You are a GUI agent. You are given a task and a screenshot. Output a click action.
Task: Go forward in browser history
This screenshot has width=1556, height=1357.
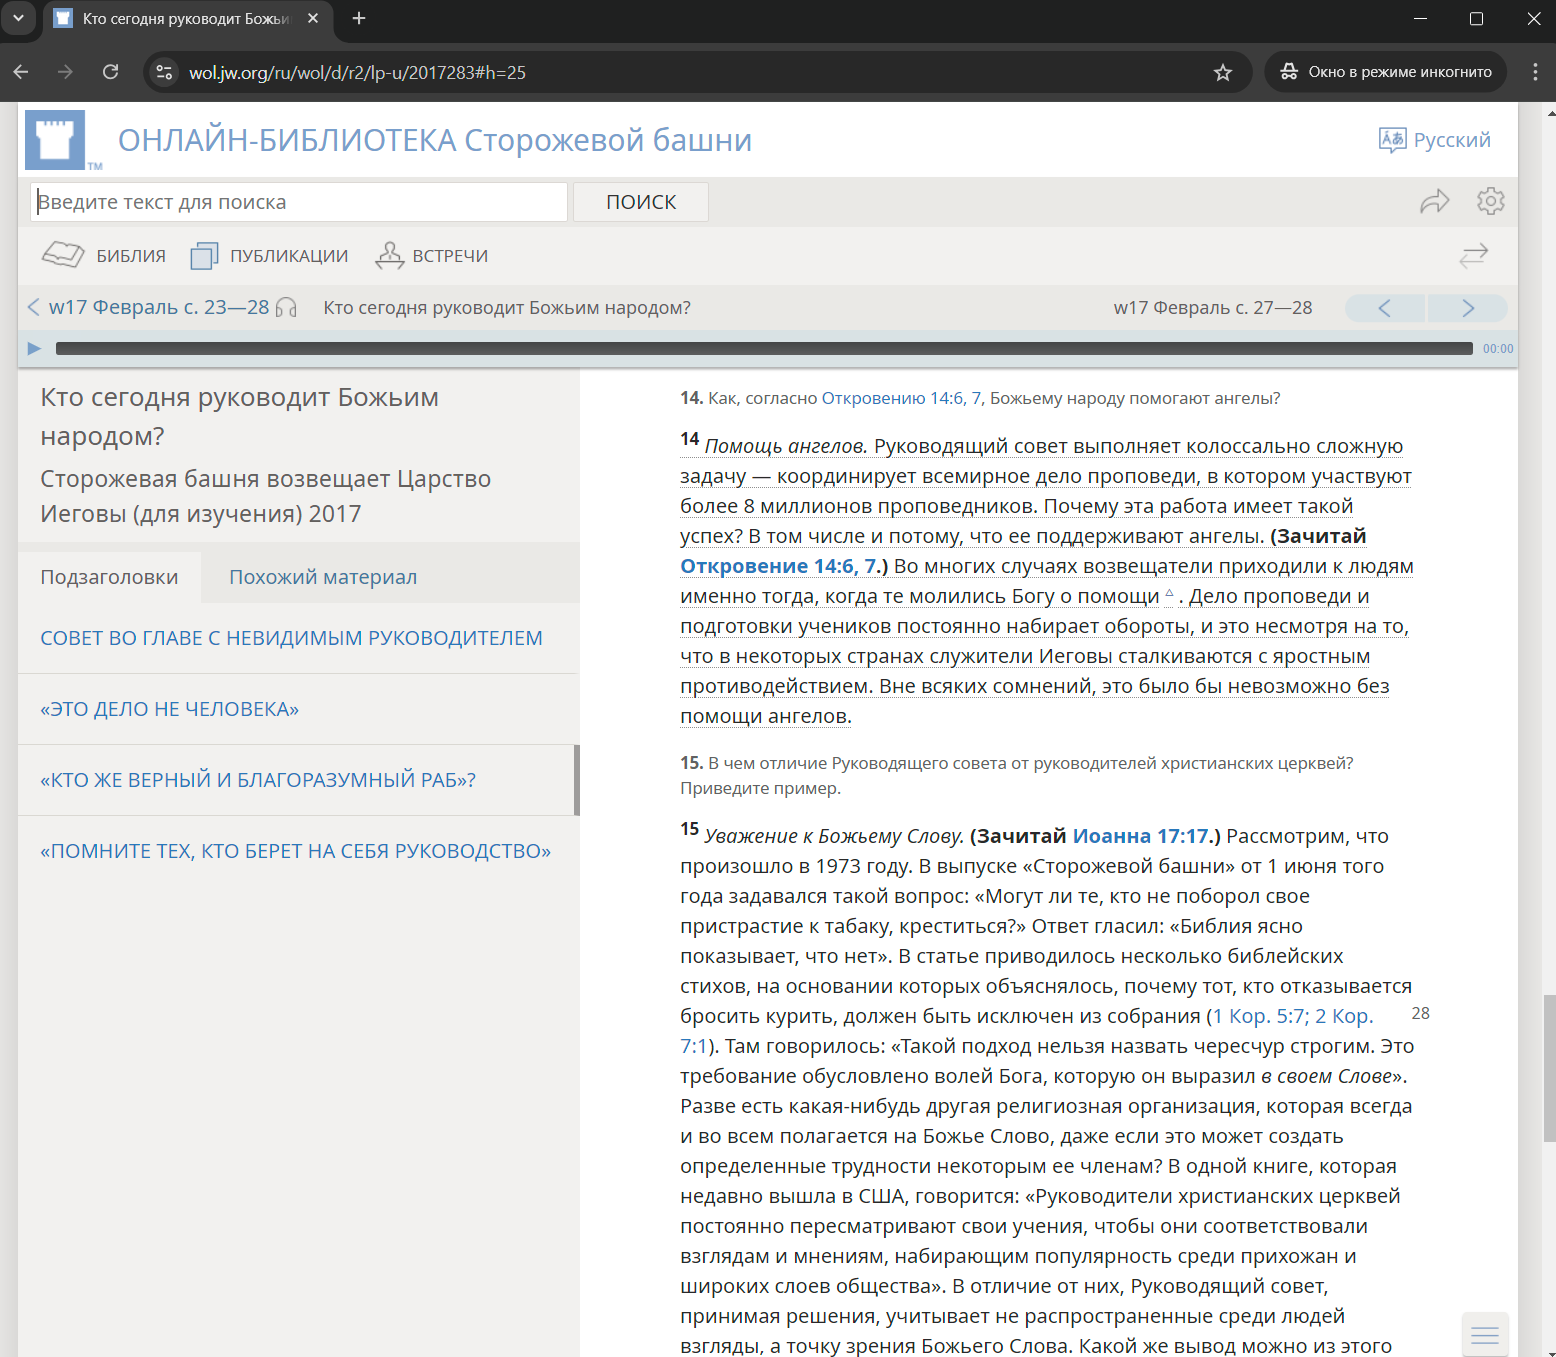pyautogui.click(x=65, y=72)
